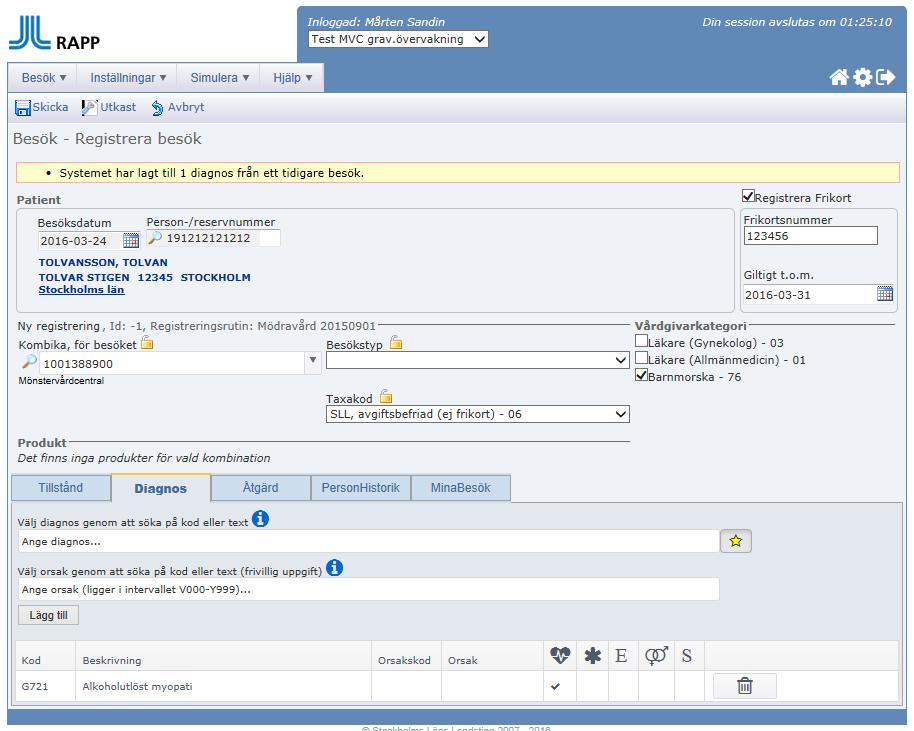Click the Ange orsak search field
This screenshot has width=914, height=731.
(x=368, y=589)
